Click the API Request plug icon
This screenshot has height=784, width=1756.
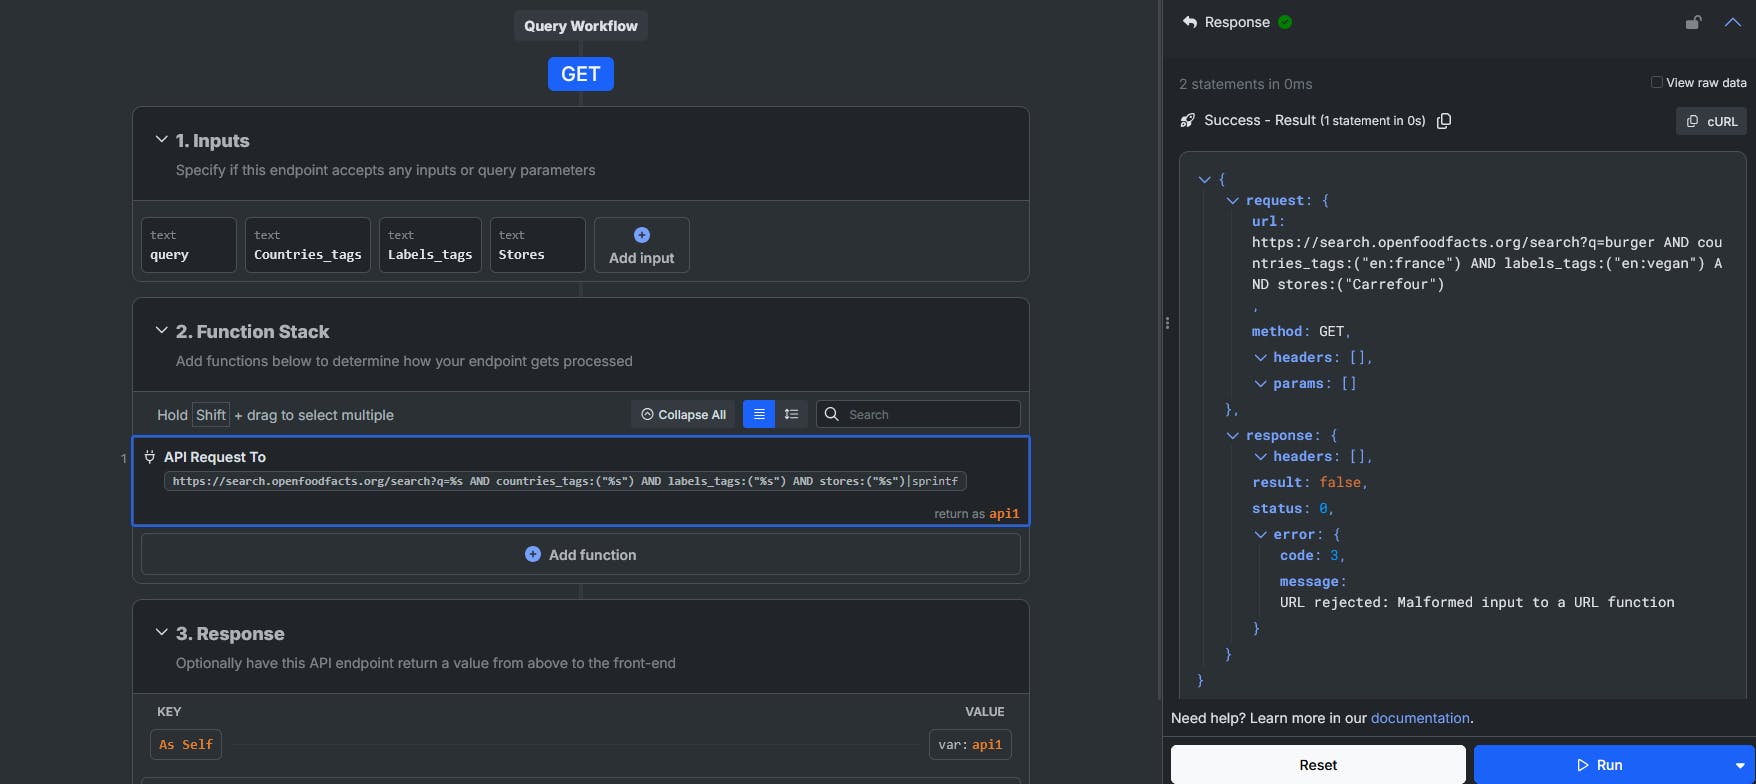[149, 457]
